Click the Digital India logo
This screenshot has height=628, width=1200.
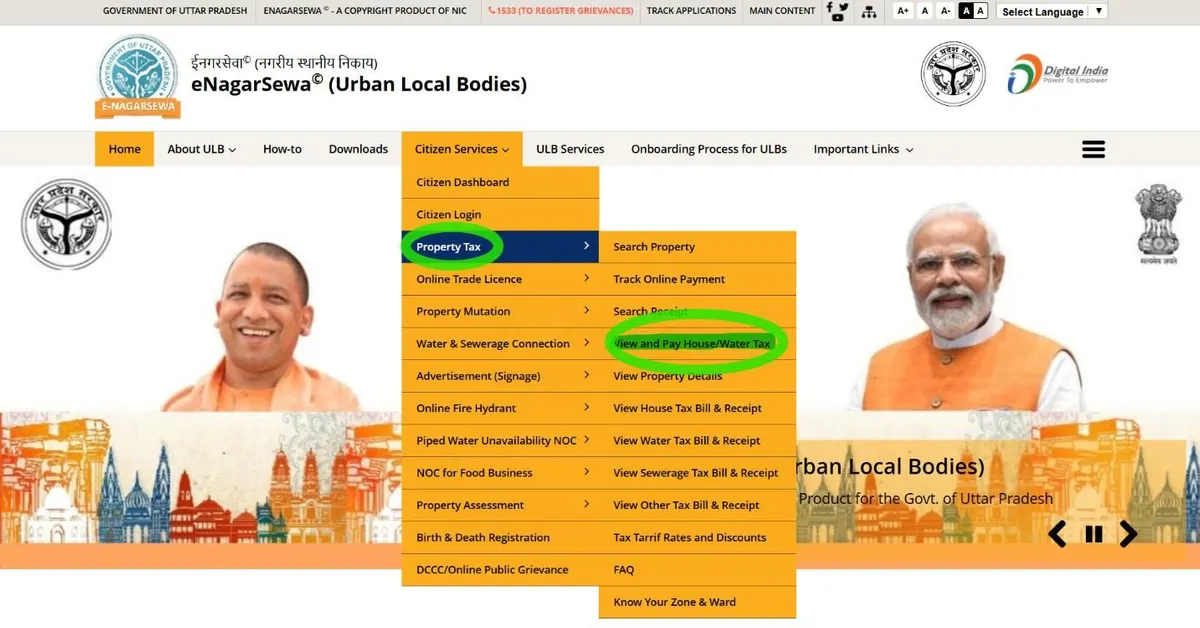coord(1057,74)
